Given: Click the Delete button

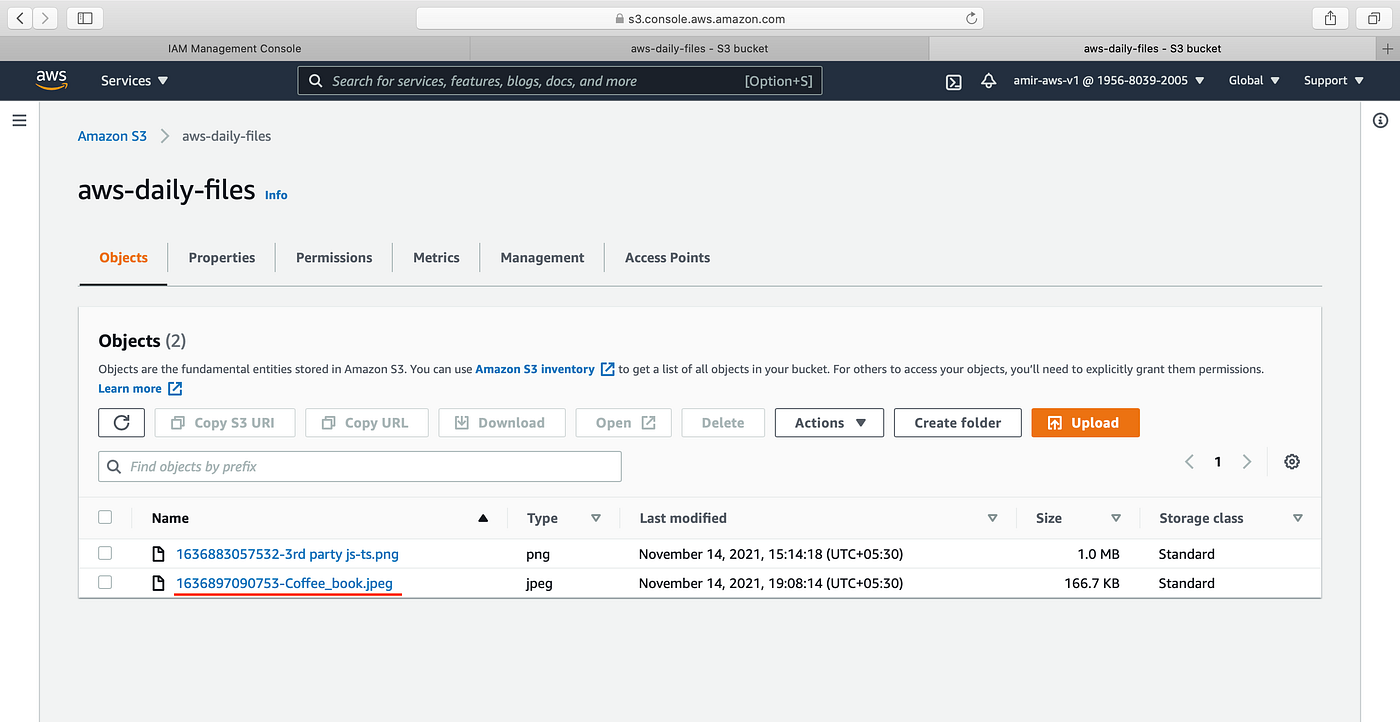Looking at the screenshot, I should pos(723,423).
